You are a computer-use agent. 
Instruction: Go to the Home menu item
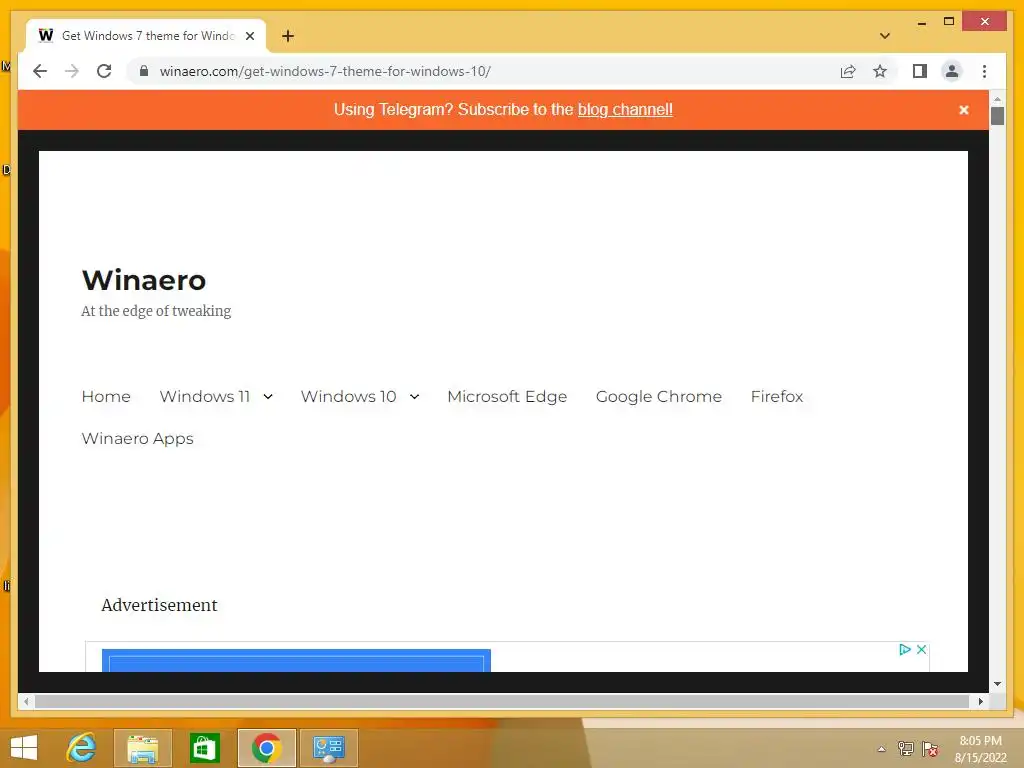point(106,396)
